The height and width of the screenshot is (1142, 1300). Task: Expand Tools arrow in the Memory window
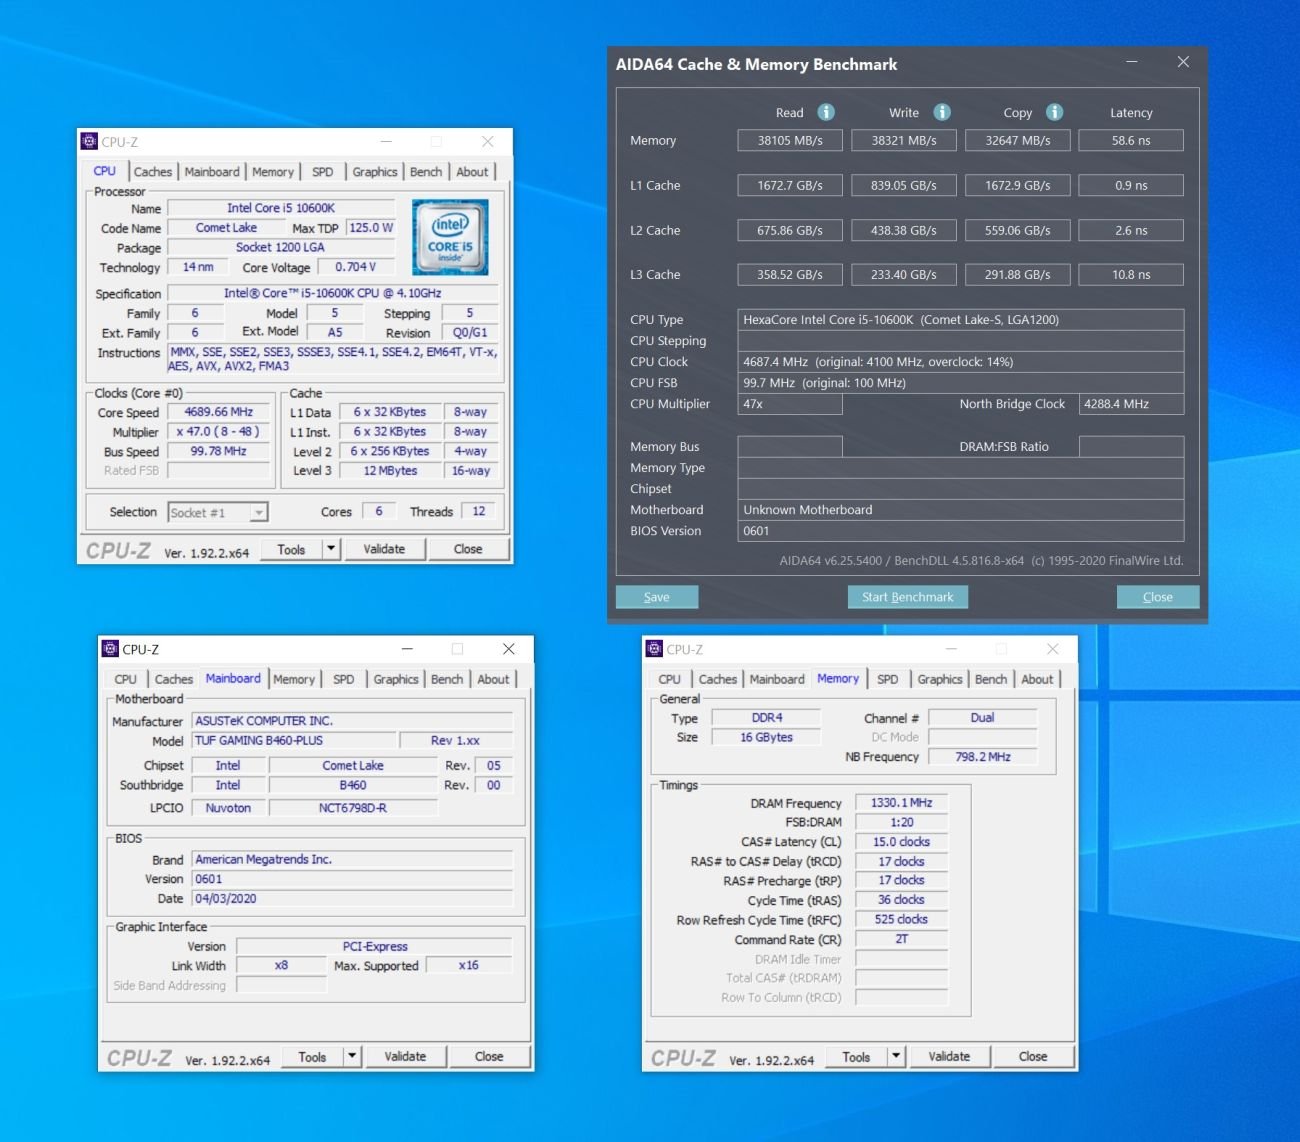click(x=896, y=1056)
